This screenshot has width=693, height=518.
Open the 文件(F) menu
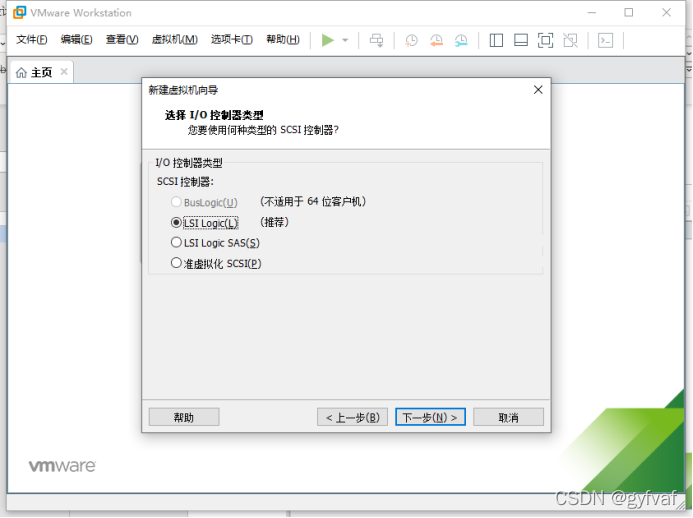click(x=32, y=40)
